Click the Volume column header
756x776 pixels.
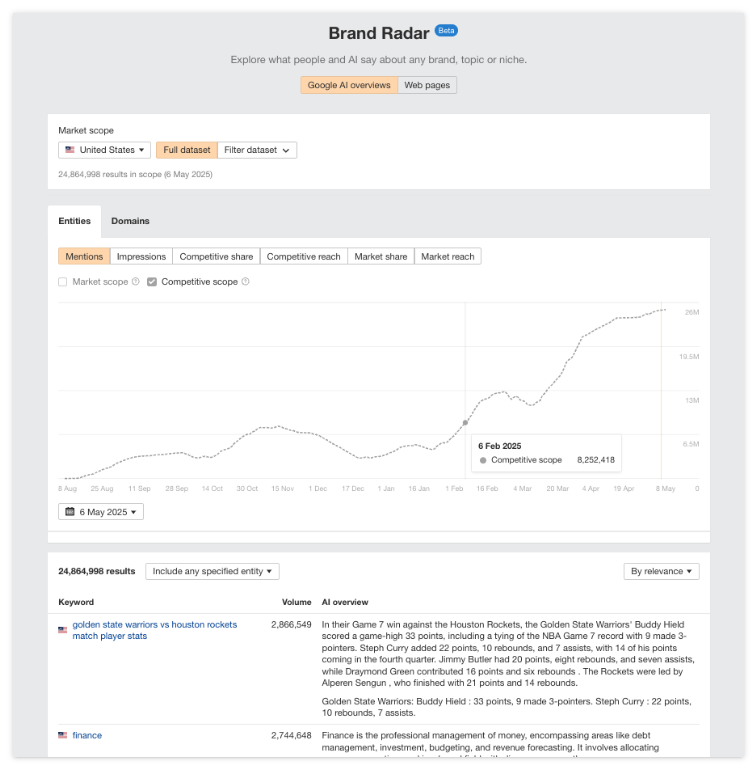(x=296, y=602)
